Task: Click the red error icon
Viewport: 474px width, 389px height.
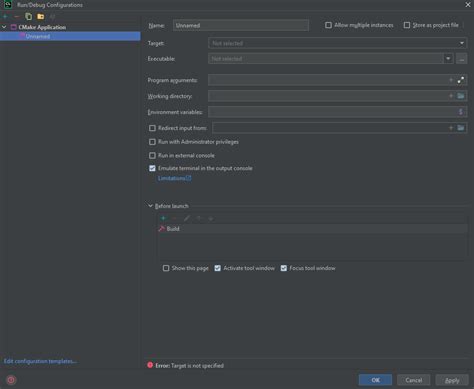Action: (x=150, y=365)
